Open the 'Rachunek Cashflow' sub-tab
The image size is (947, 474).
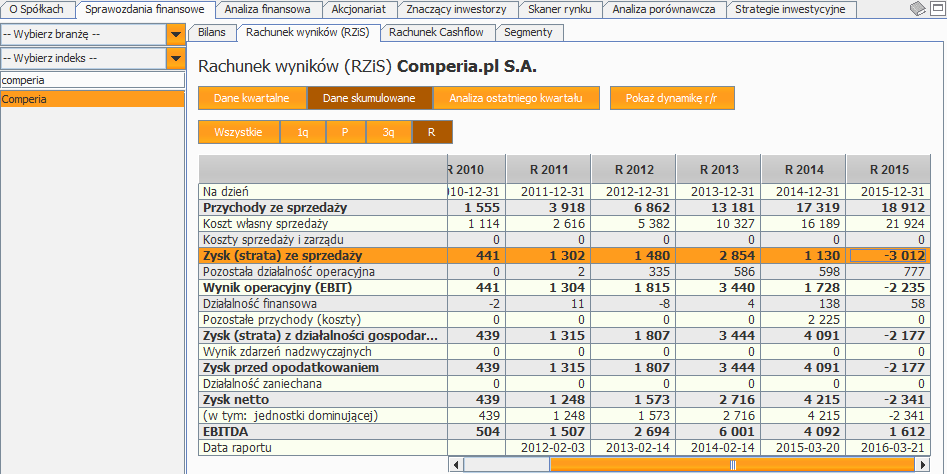[436, 33]
